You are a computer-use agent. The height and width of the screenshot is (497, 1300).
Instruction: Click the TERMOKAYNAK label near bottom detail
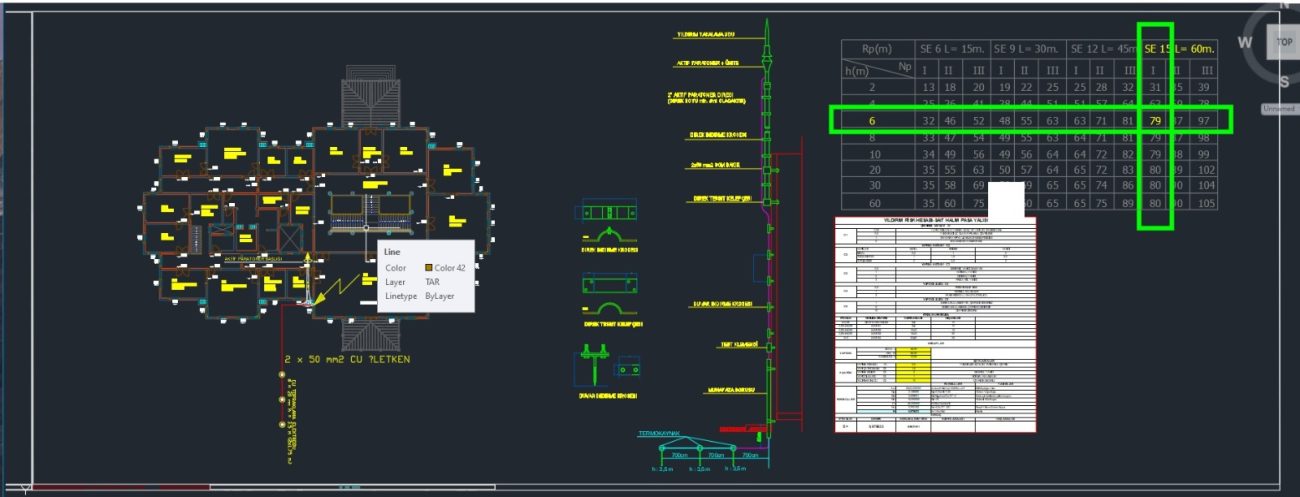coord(659,434)
